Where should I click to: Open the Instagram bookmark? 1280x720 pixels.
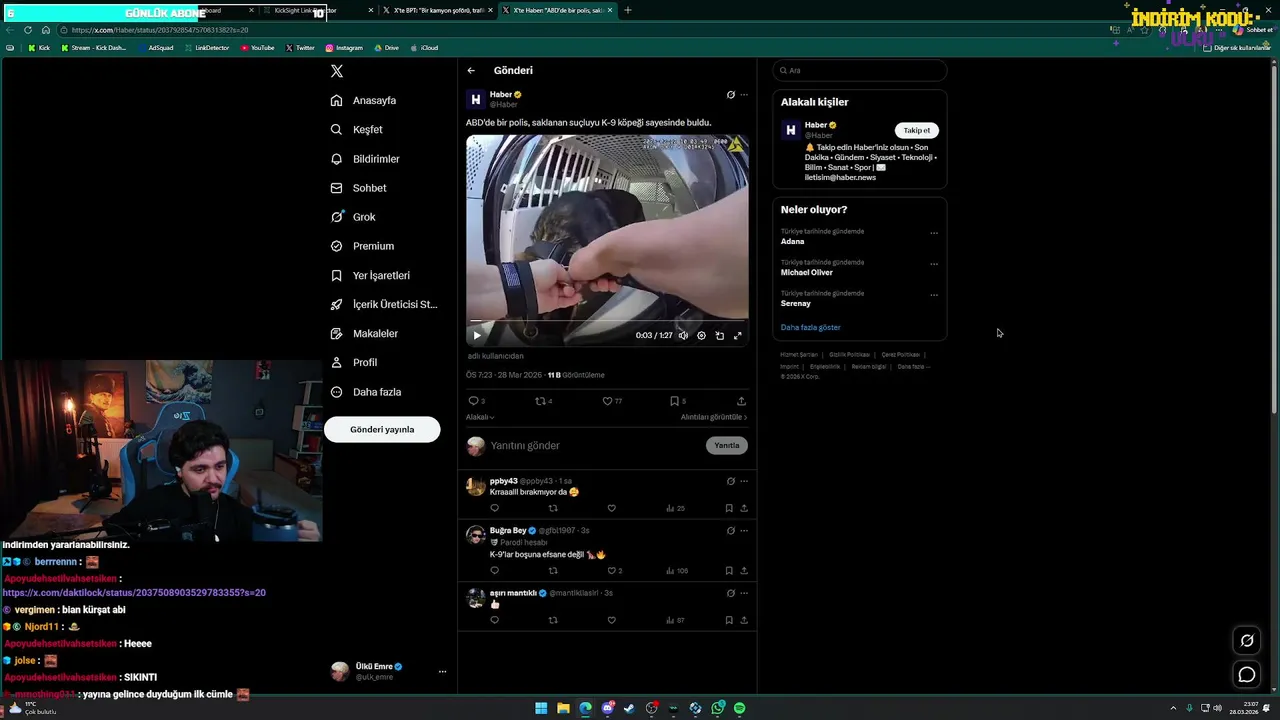(x=344, y=48)
